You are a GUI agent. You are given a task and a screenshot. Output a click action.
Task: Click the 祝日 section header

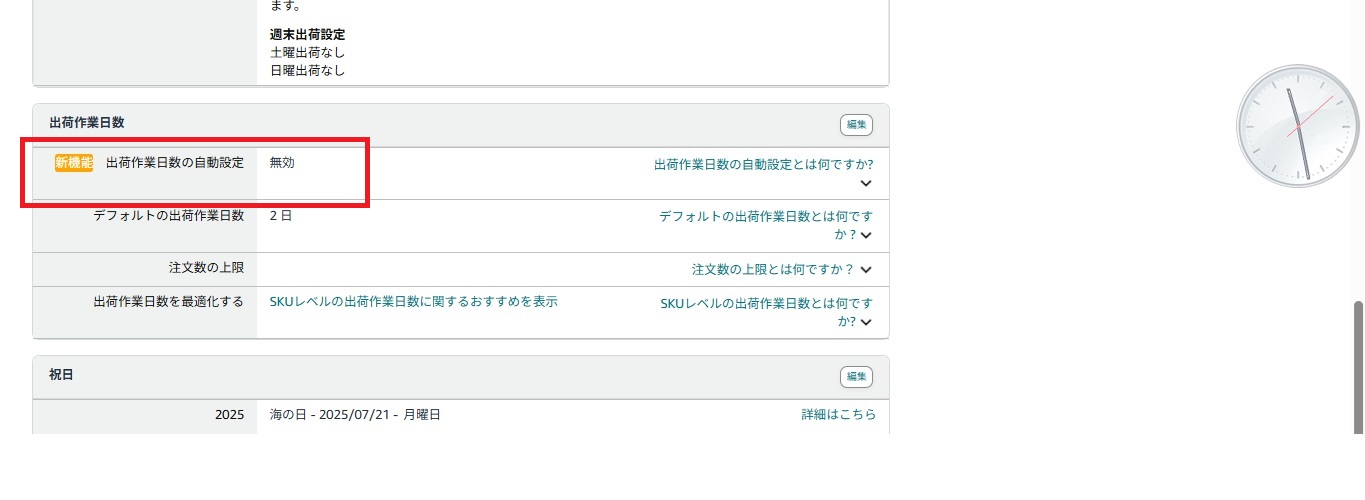(x=61, y=375)
